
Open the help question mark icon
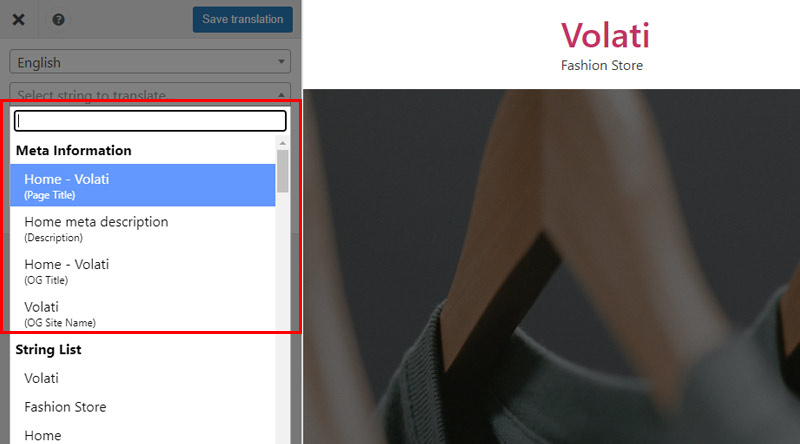click(x=58, y=19)
